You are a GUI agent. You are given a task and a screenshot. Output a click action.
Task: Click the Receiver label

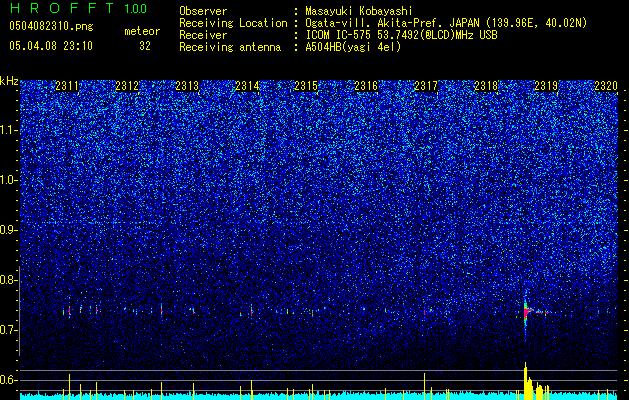click(x=203, y=35)
